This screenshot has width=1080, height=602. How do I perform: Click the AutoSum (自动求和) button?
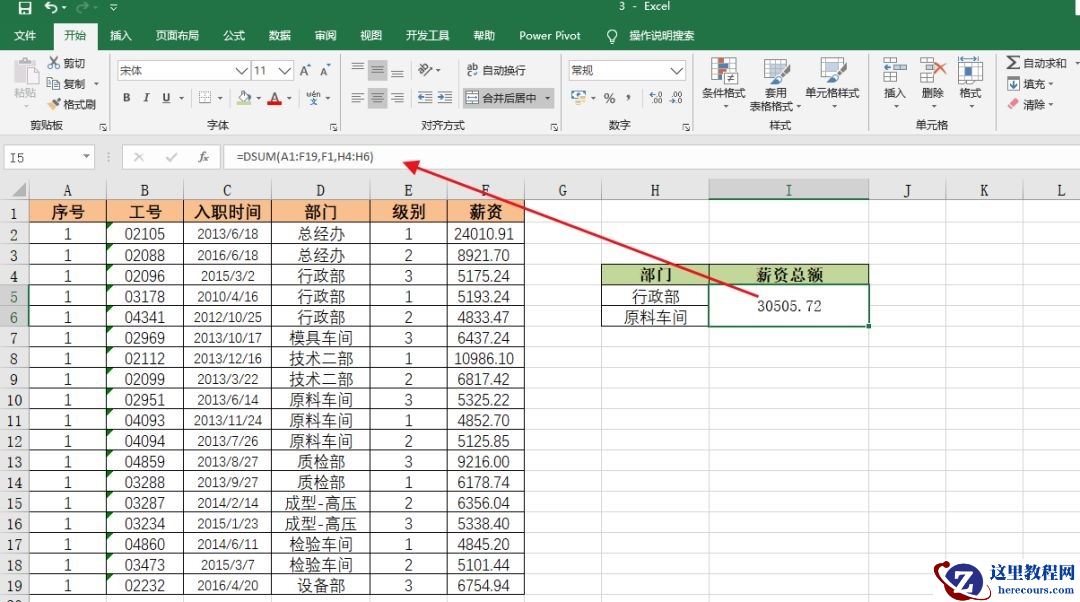pos(1040,63)
